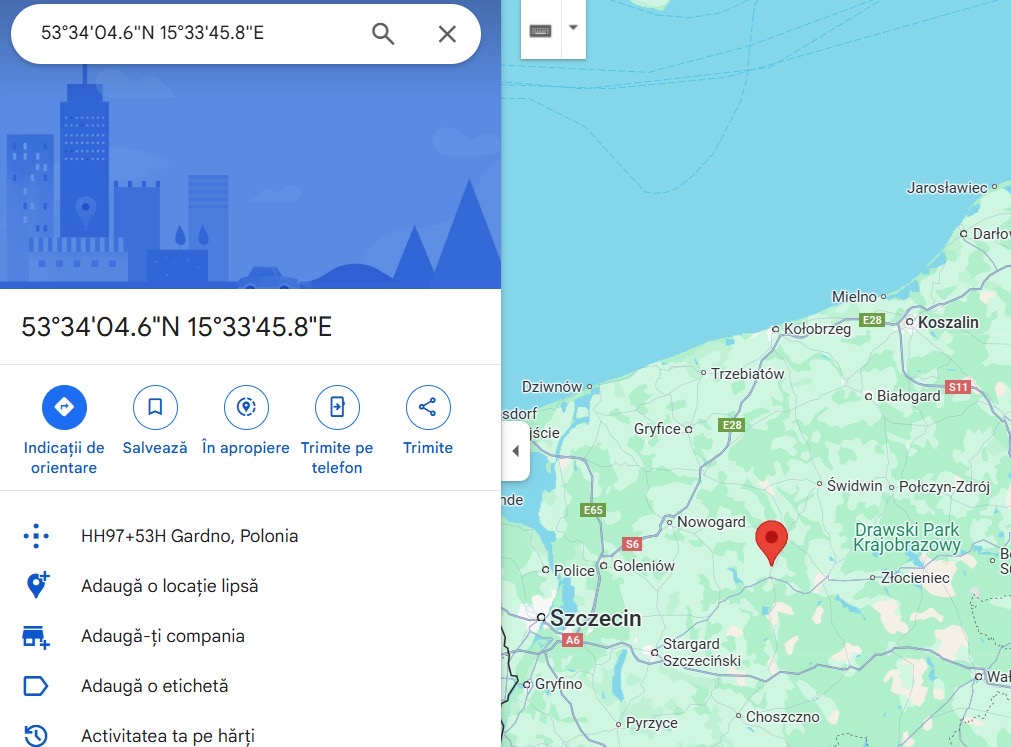1011x747 pixels.
Task: Collapse the side panel arrow
Action: click(x=516, y=451)
